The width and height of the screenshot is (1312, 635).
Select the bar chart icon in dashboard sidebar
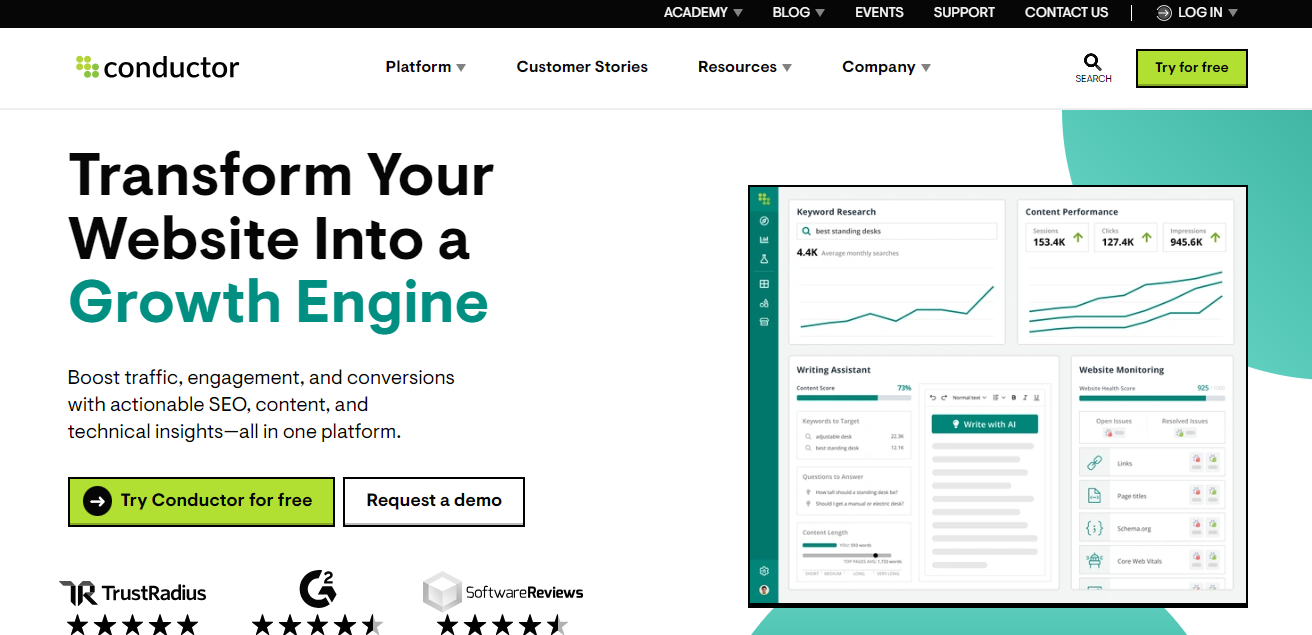[764, 239]
